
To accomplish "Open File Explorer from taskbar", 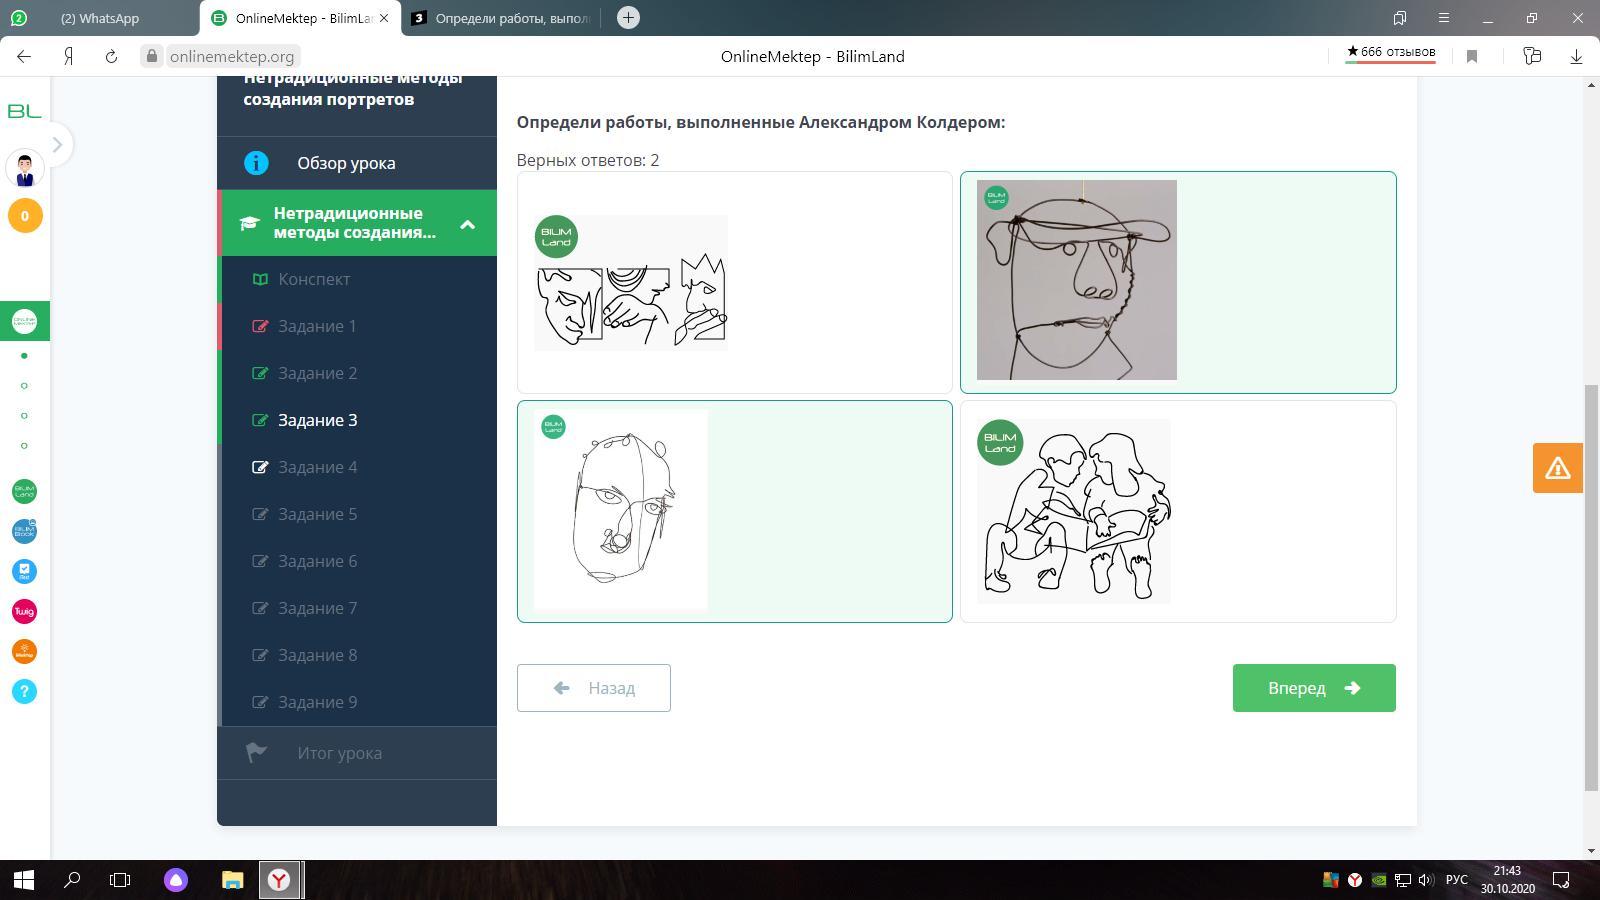I will point(232,880).
